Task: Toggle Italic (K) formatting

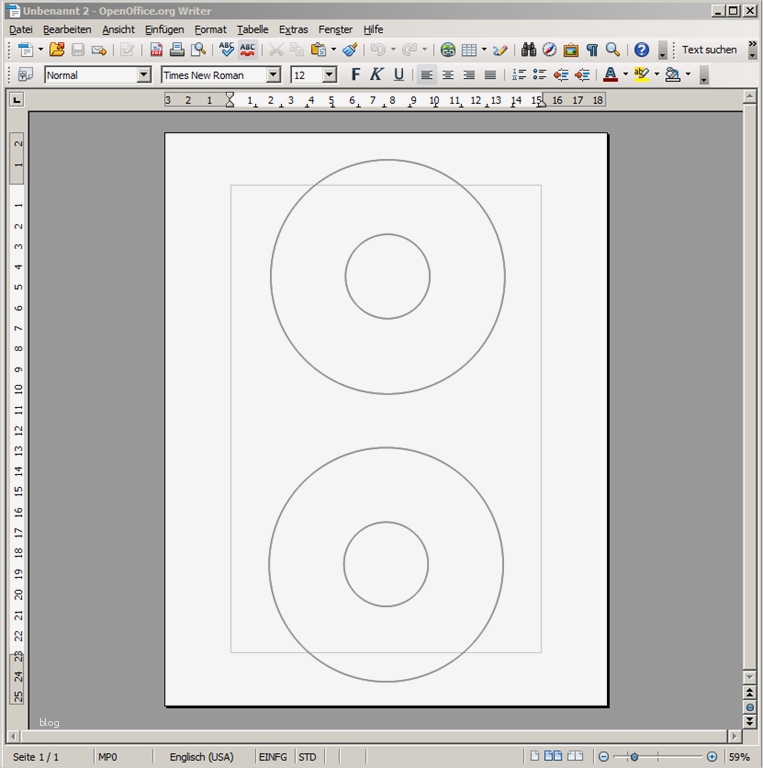Action: pos(376,75)
